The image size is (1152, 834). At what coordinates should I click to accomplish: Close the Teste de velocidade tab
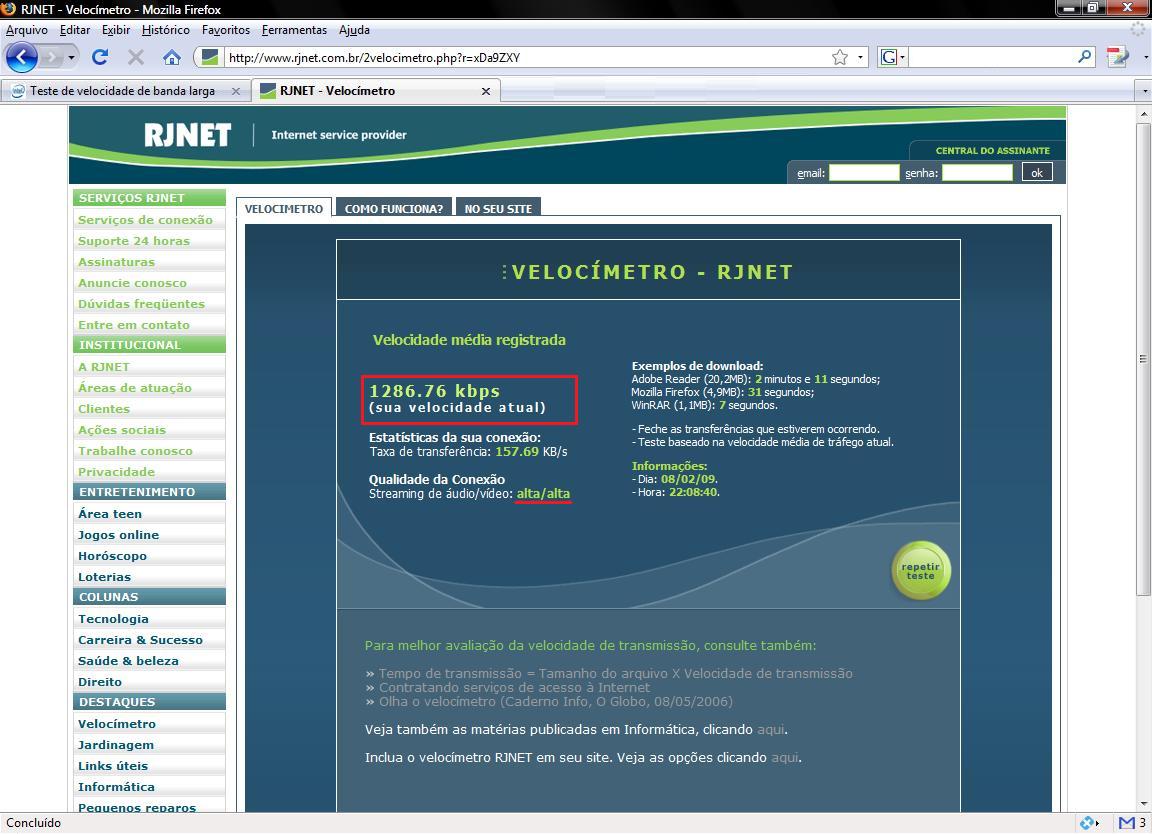click(236, 91)
